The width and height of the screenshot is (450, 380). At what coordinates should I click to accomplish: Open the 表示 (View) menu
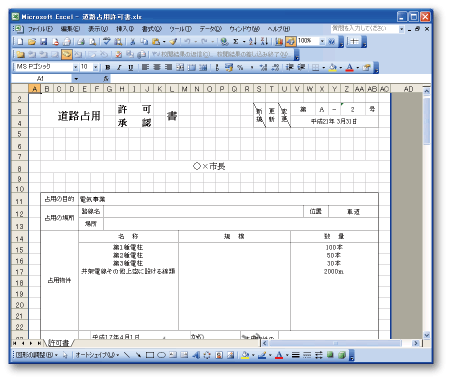click(x=98, y=29)
